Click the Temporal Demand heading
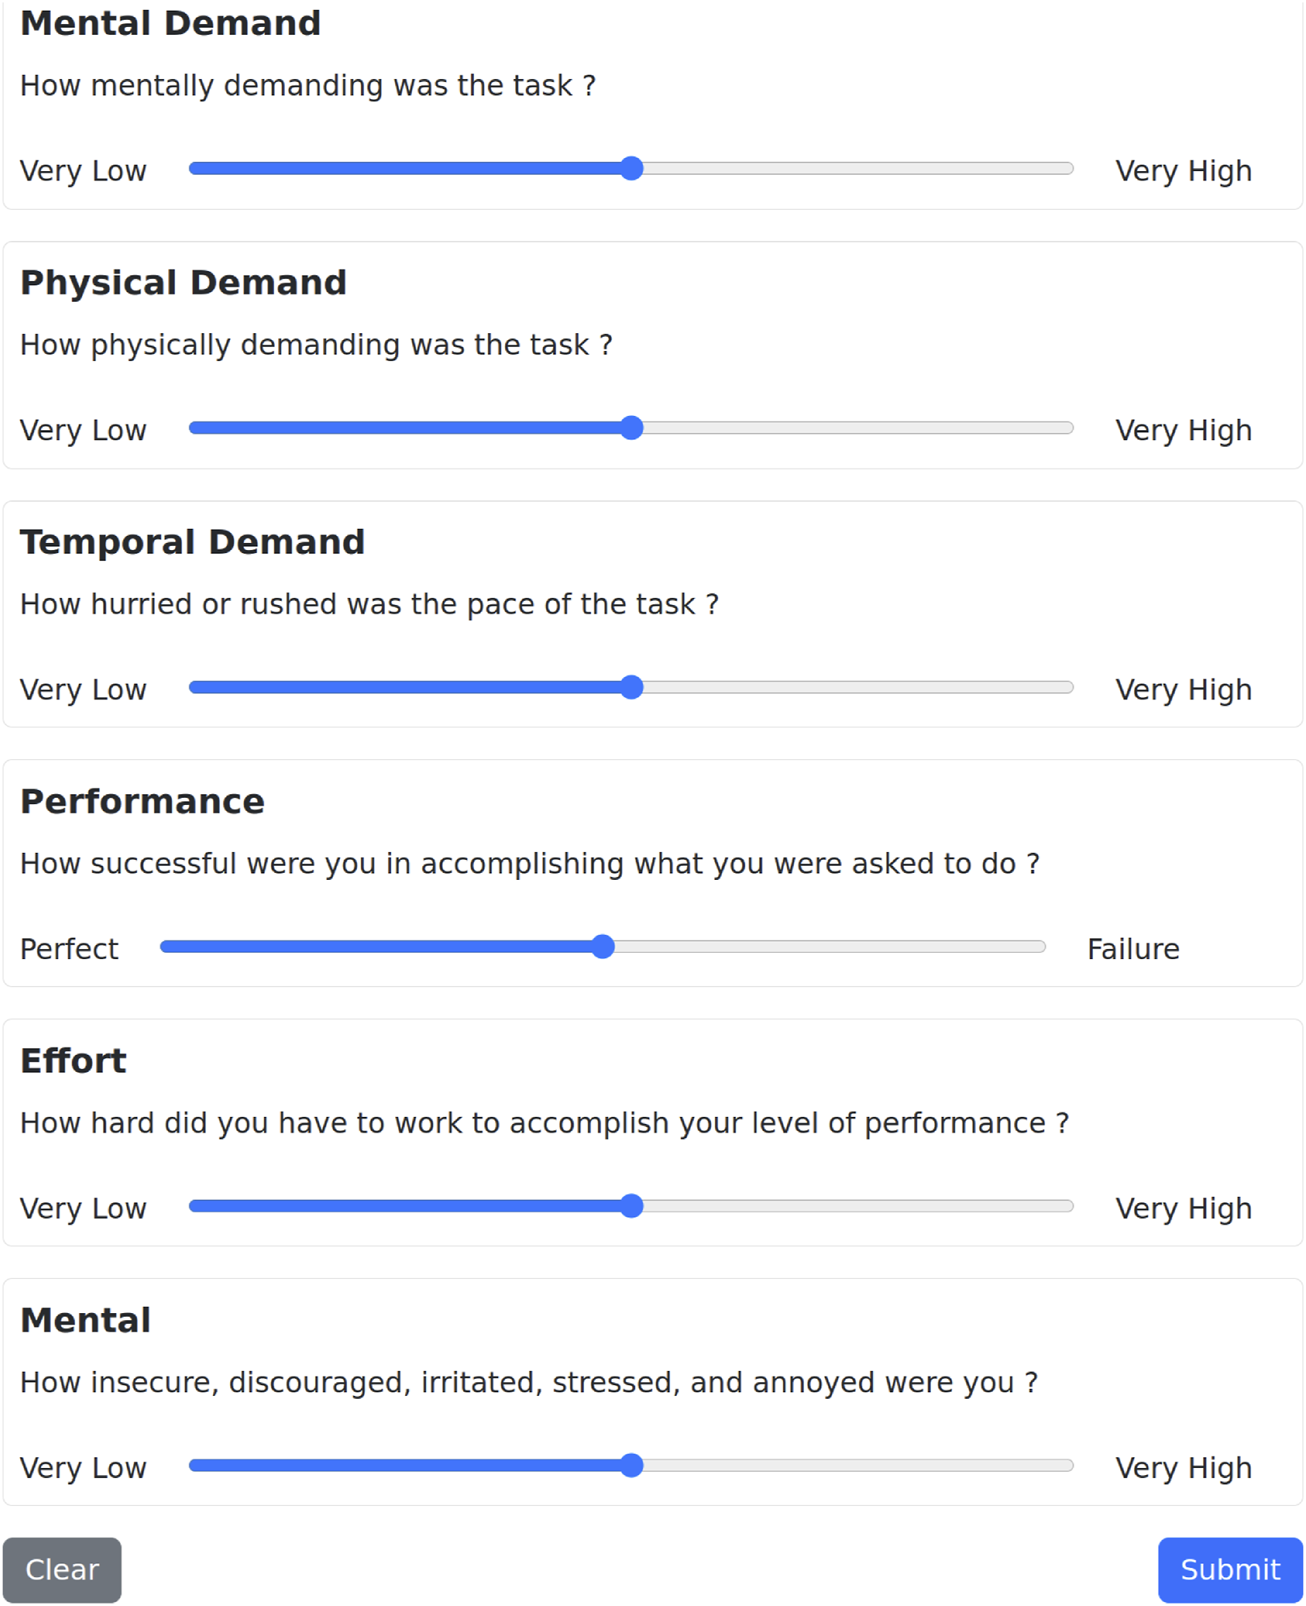The image size is (1306, 1606). 192,542
